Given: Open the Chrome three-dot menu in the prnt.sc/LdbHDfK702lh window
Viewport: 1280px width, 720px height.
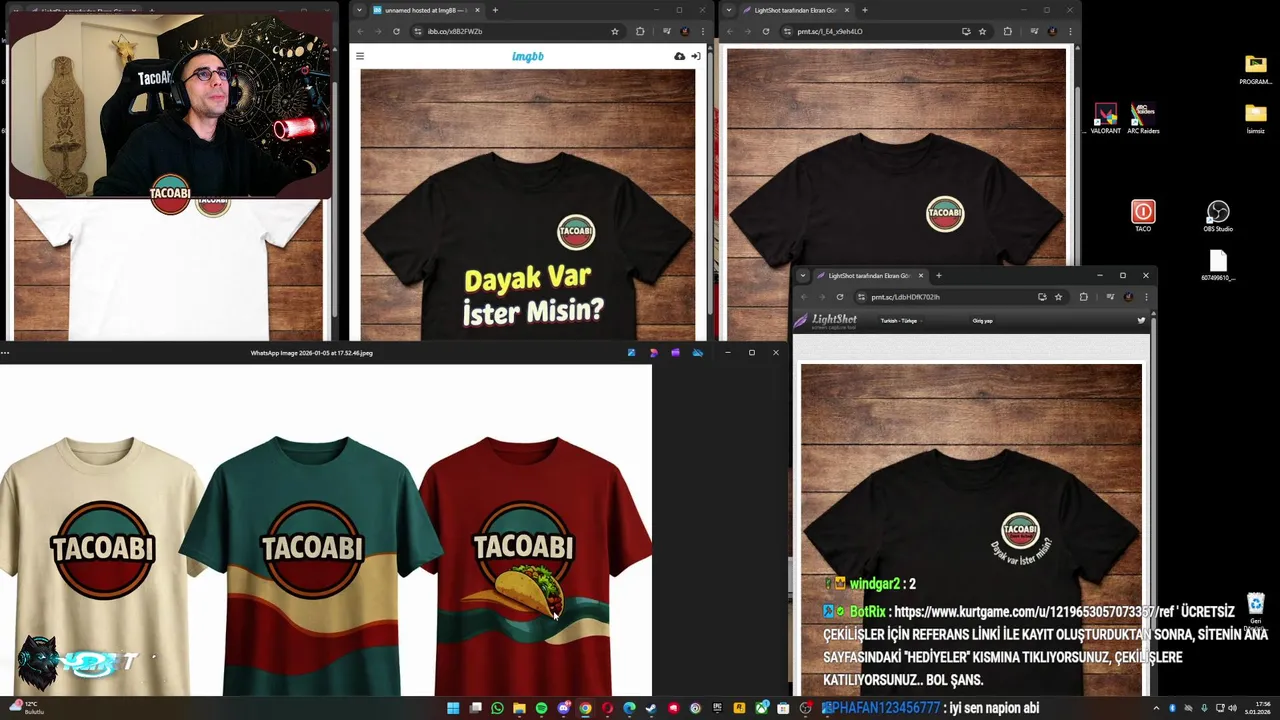Looking at the screenshot, I should coord(1146,297).
